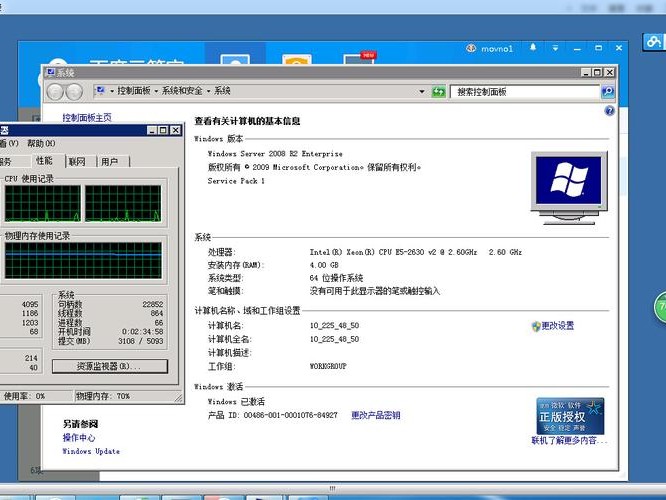Click the movnol username in cloud app

[497, 49]
